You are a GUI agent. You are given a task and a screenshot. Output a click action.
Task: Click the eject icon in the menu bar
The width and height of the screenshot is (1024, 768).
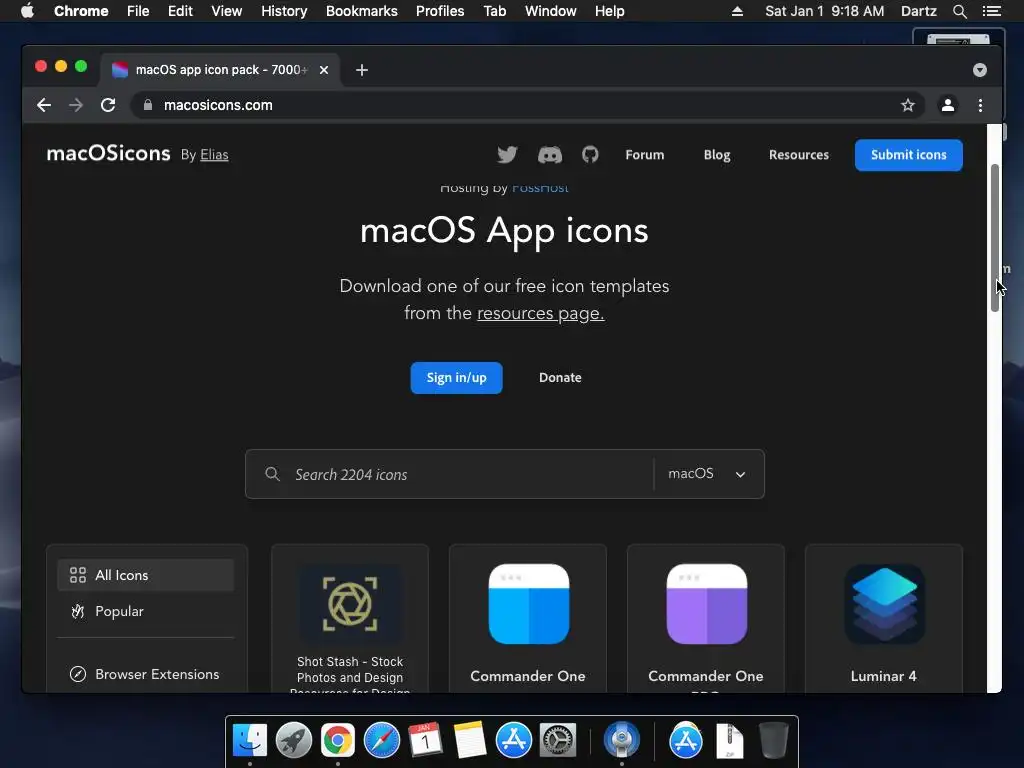click(737, 11)
